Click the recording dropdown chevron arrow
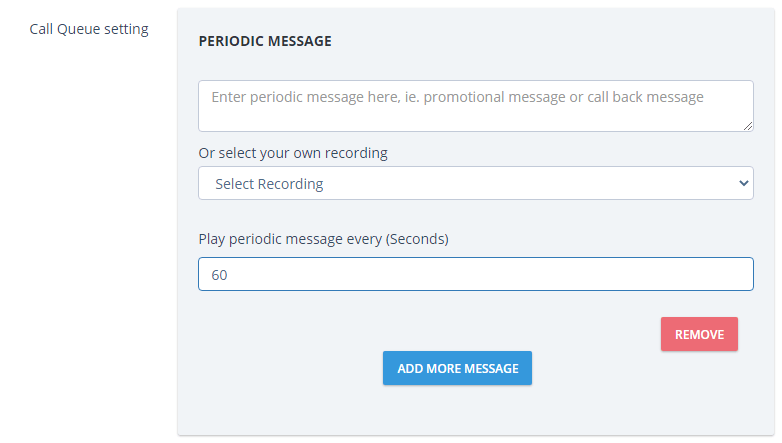Image resolution: width=782 pixels, height=443 pixels. click(743, 183)
